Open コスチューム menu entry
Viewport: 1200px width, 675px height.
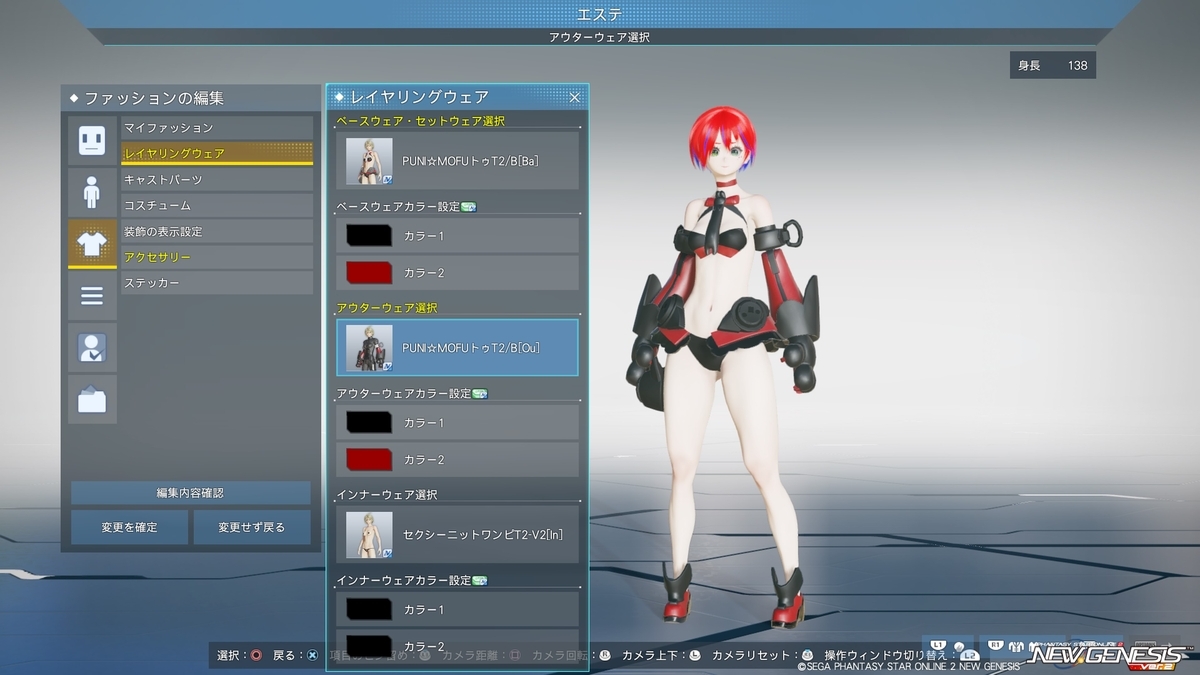(x=217, y=206)
